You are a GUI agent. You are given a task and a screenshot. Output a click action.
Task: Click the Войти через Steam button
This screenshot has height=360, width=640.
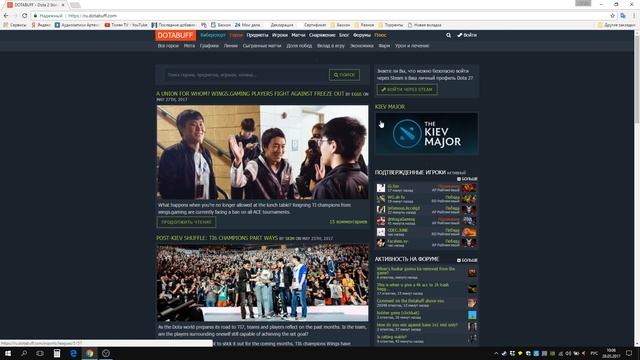point(407,89)
